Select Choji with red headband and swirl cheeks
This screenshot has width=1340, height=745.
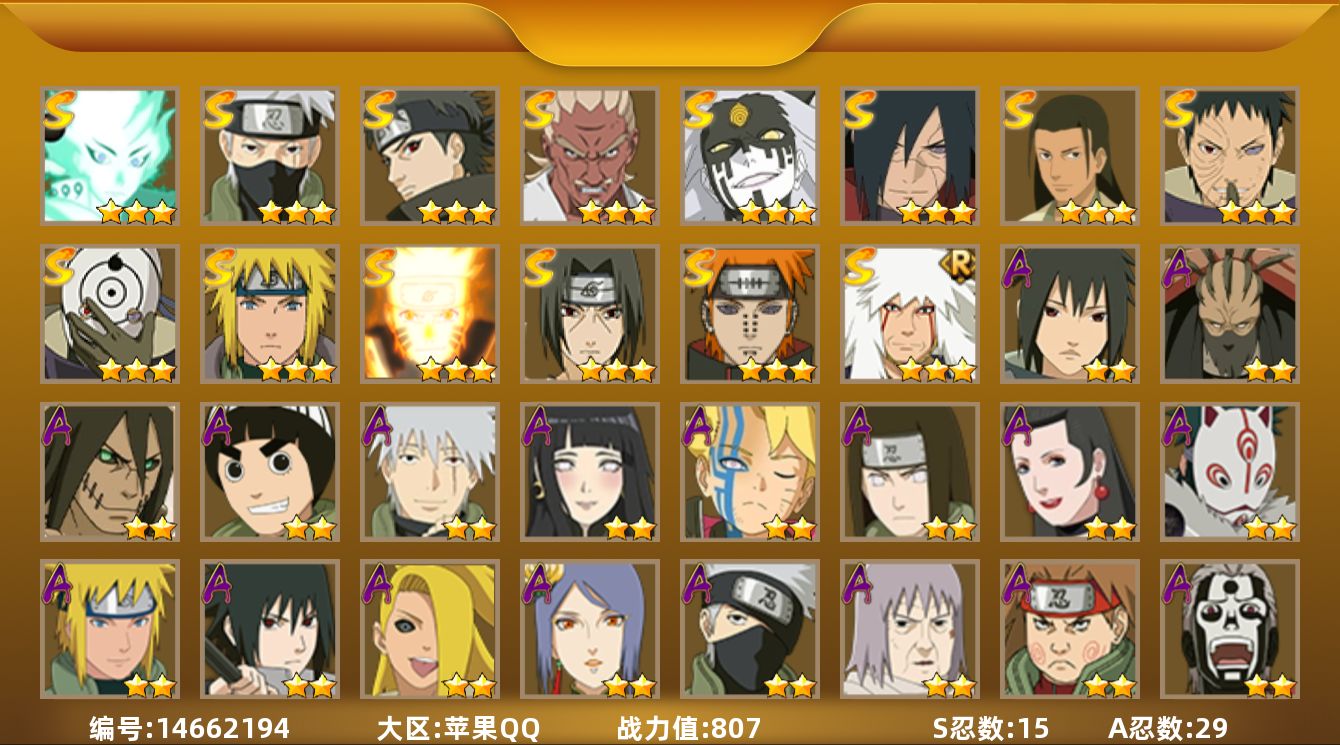pyautogui.click(x=1069, y=629)
